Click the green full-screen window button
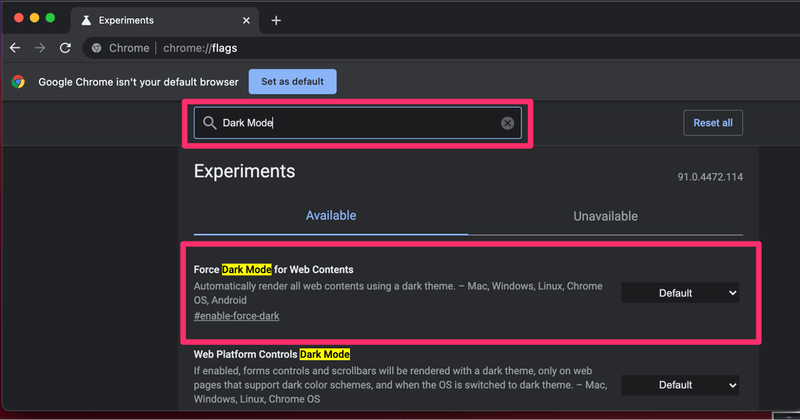 52,19
